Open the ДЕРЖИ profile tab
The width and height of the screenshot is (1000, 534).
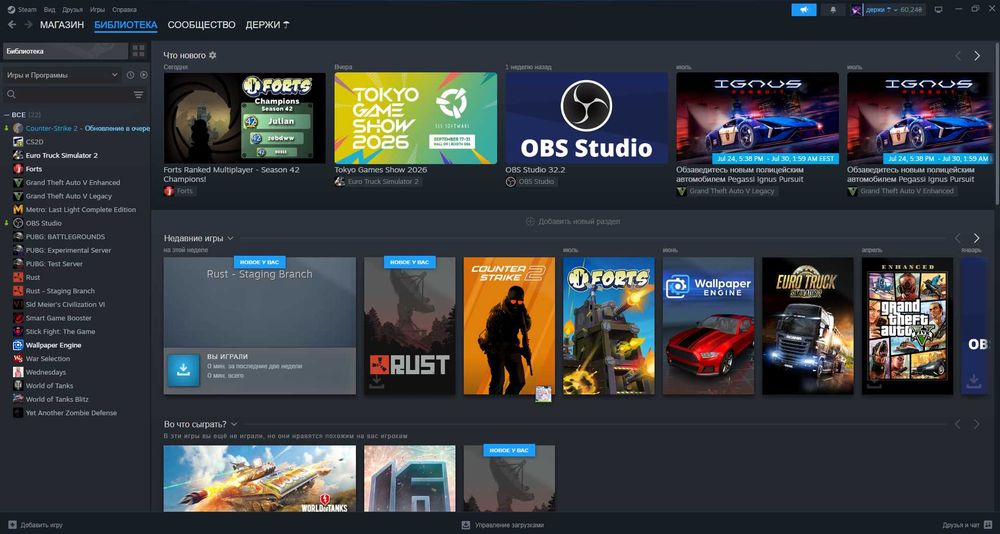pos(268,25)
